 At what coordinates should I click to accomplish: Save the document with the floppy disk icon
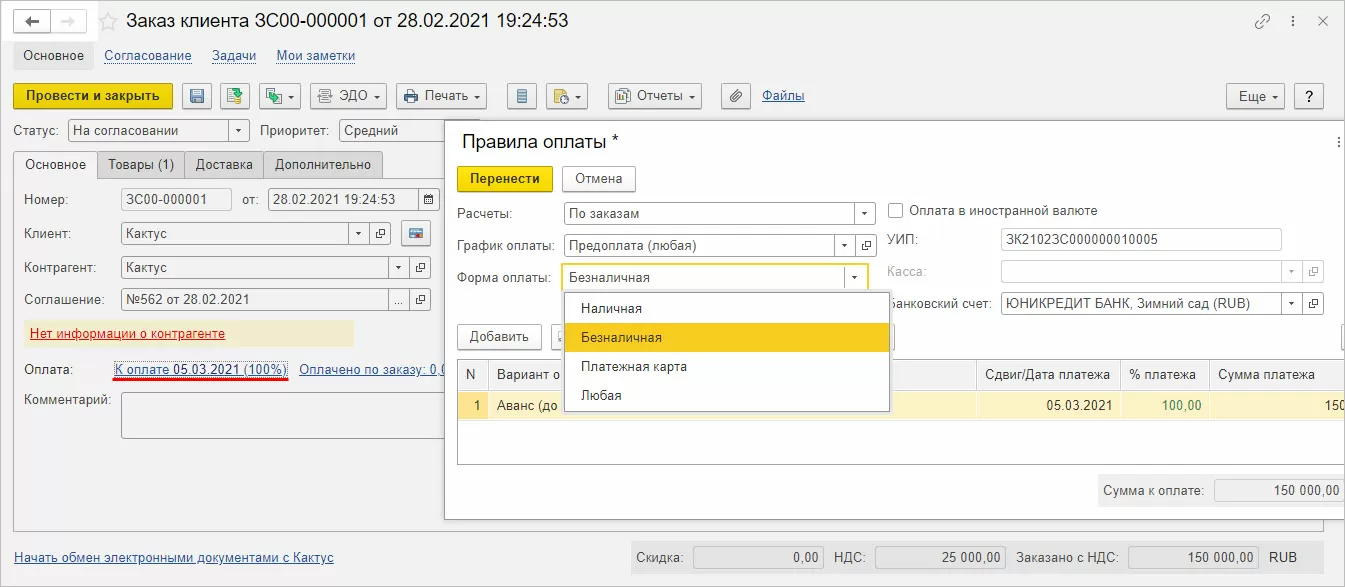[x=197, y=96]
